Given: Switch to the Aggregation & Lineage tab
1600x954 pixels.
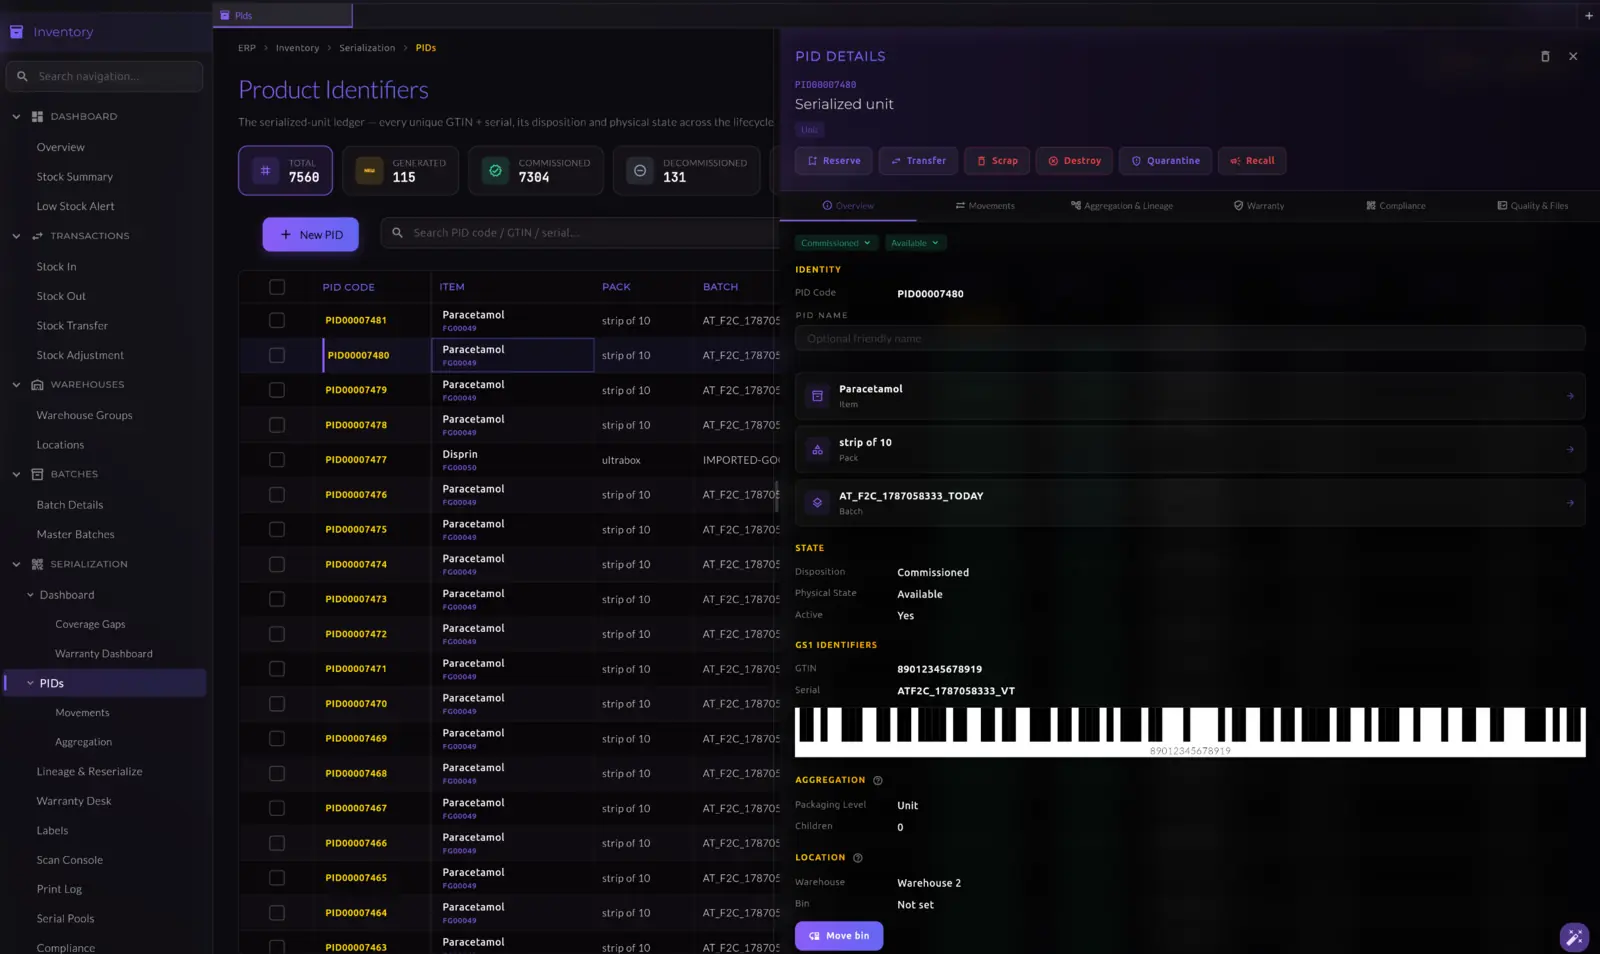Looking at the screenshot, I should pyautogui.click(x=1122, y=206).
